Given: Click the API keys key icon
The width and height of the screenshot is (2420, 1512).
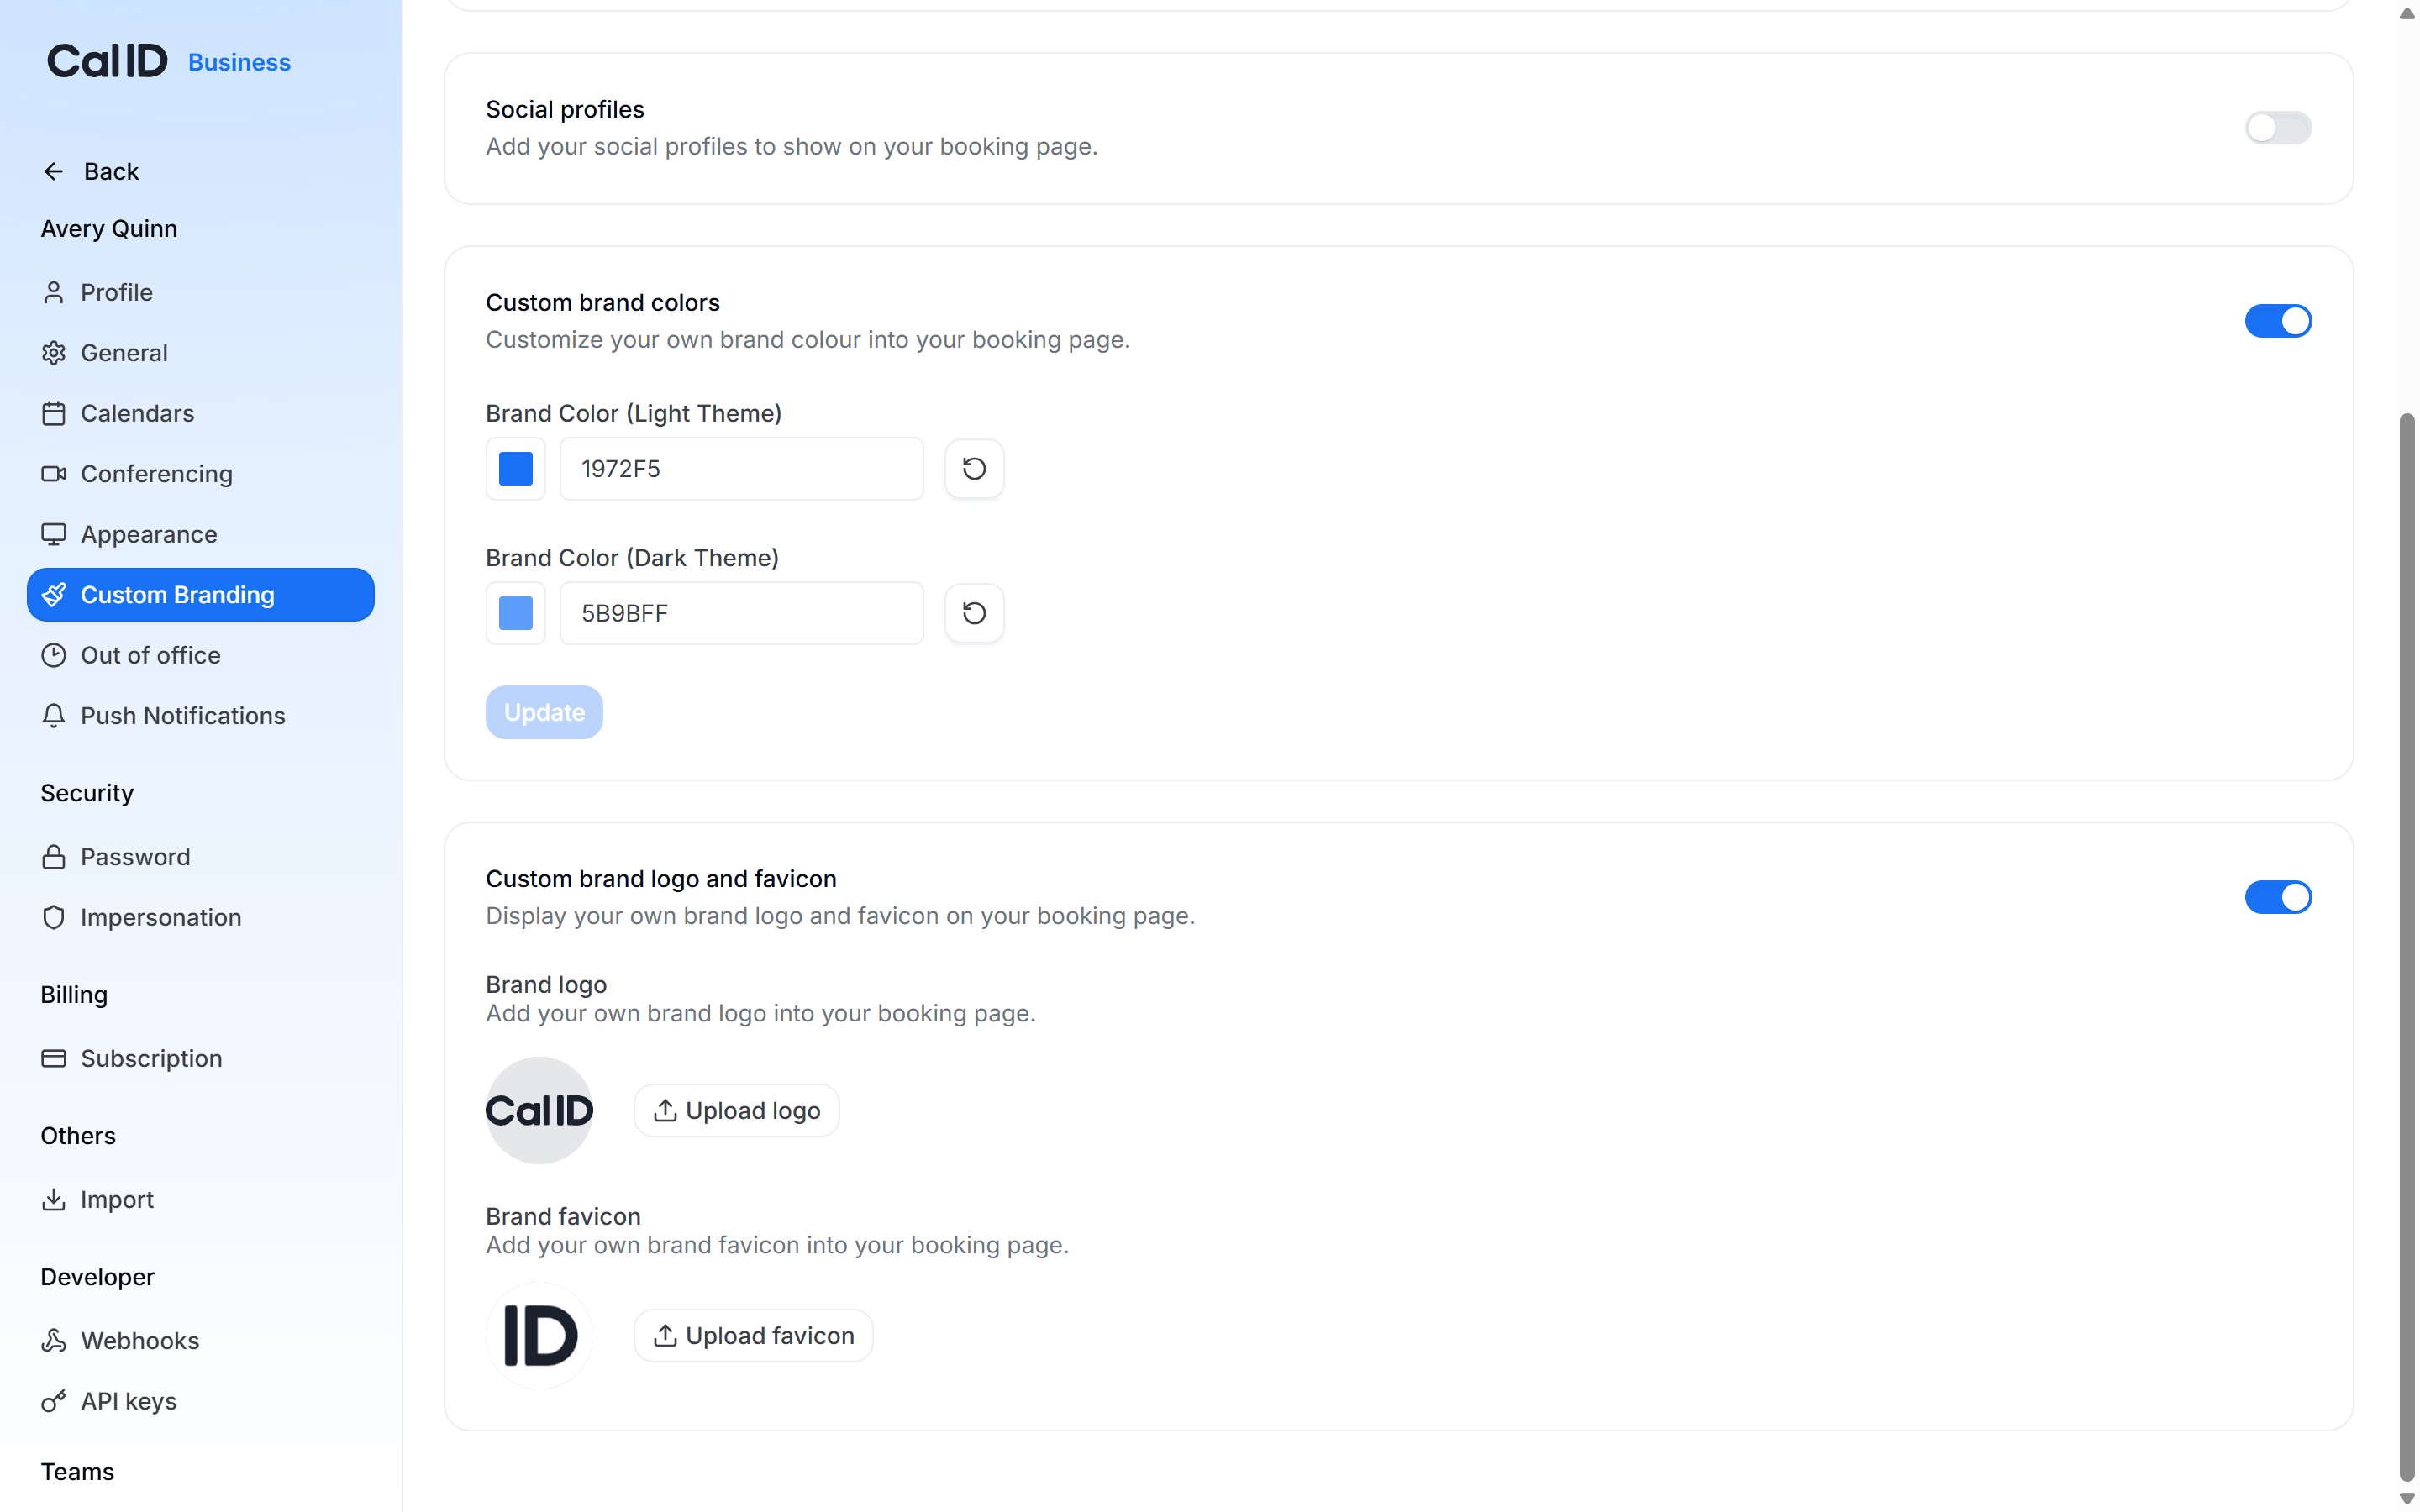Looking at the screenshot, I should (x=54, y=1401).
